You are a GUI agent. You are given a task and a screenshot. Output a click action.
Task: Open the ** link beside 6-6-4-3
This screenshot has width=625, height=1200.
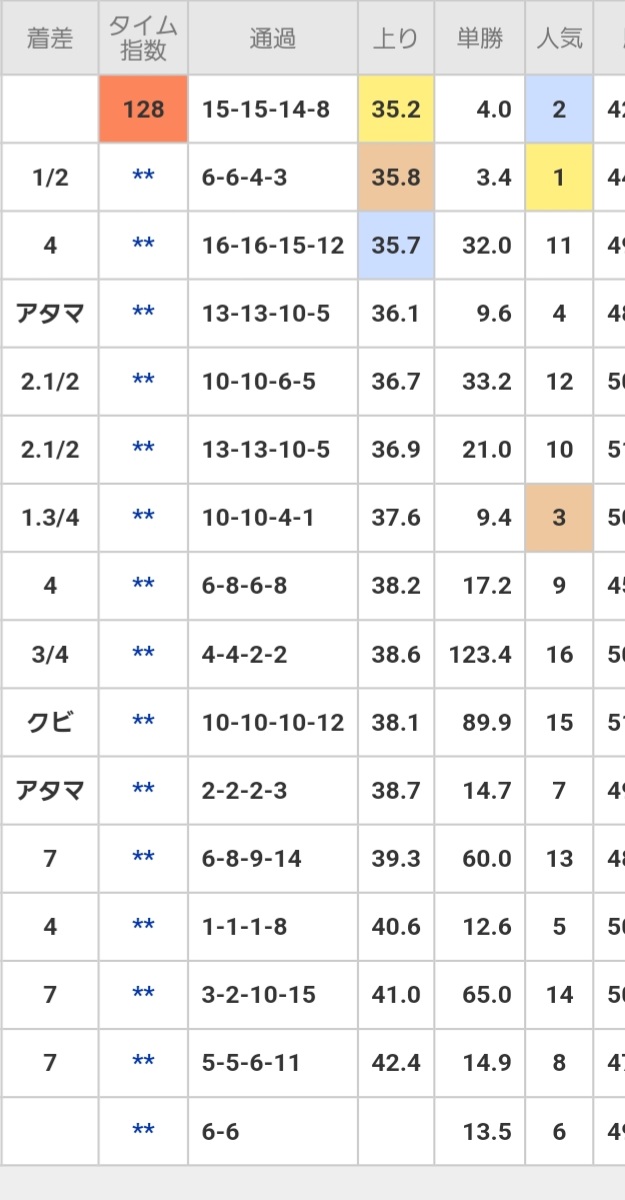pos(143,177)
